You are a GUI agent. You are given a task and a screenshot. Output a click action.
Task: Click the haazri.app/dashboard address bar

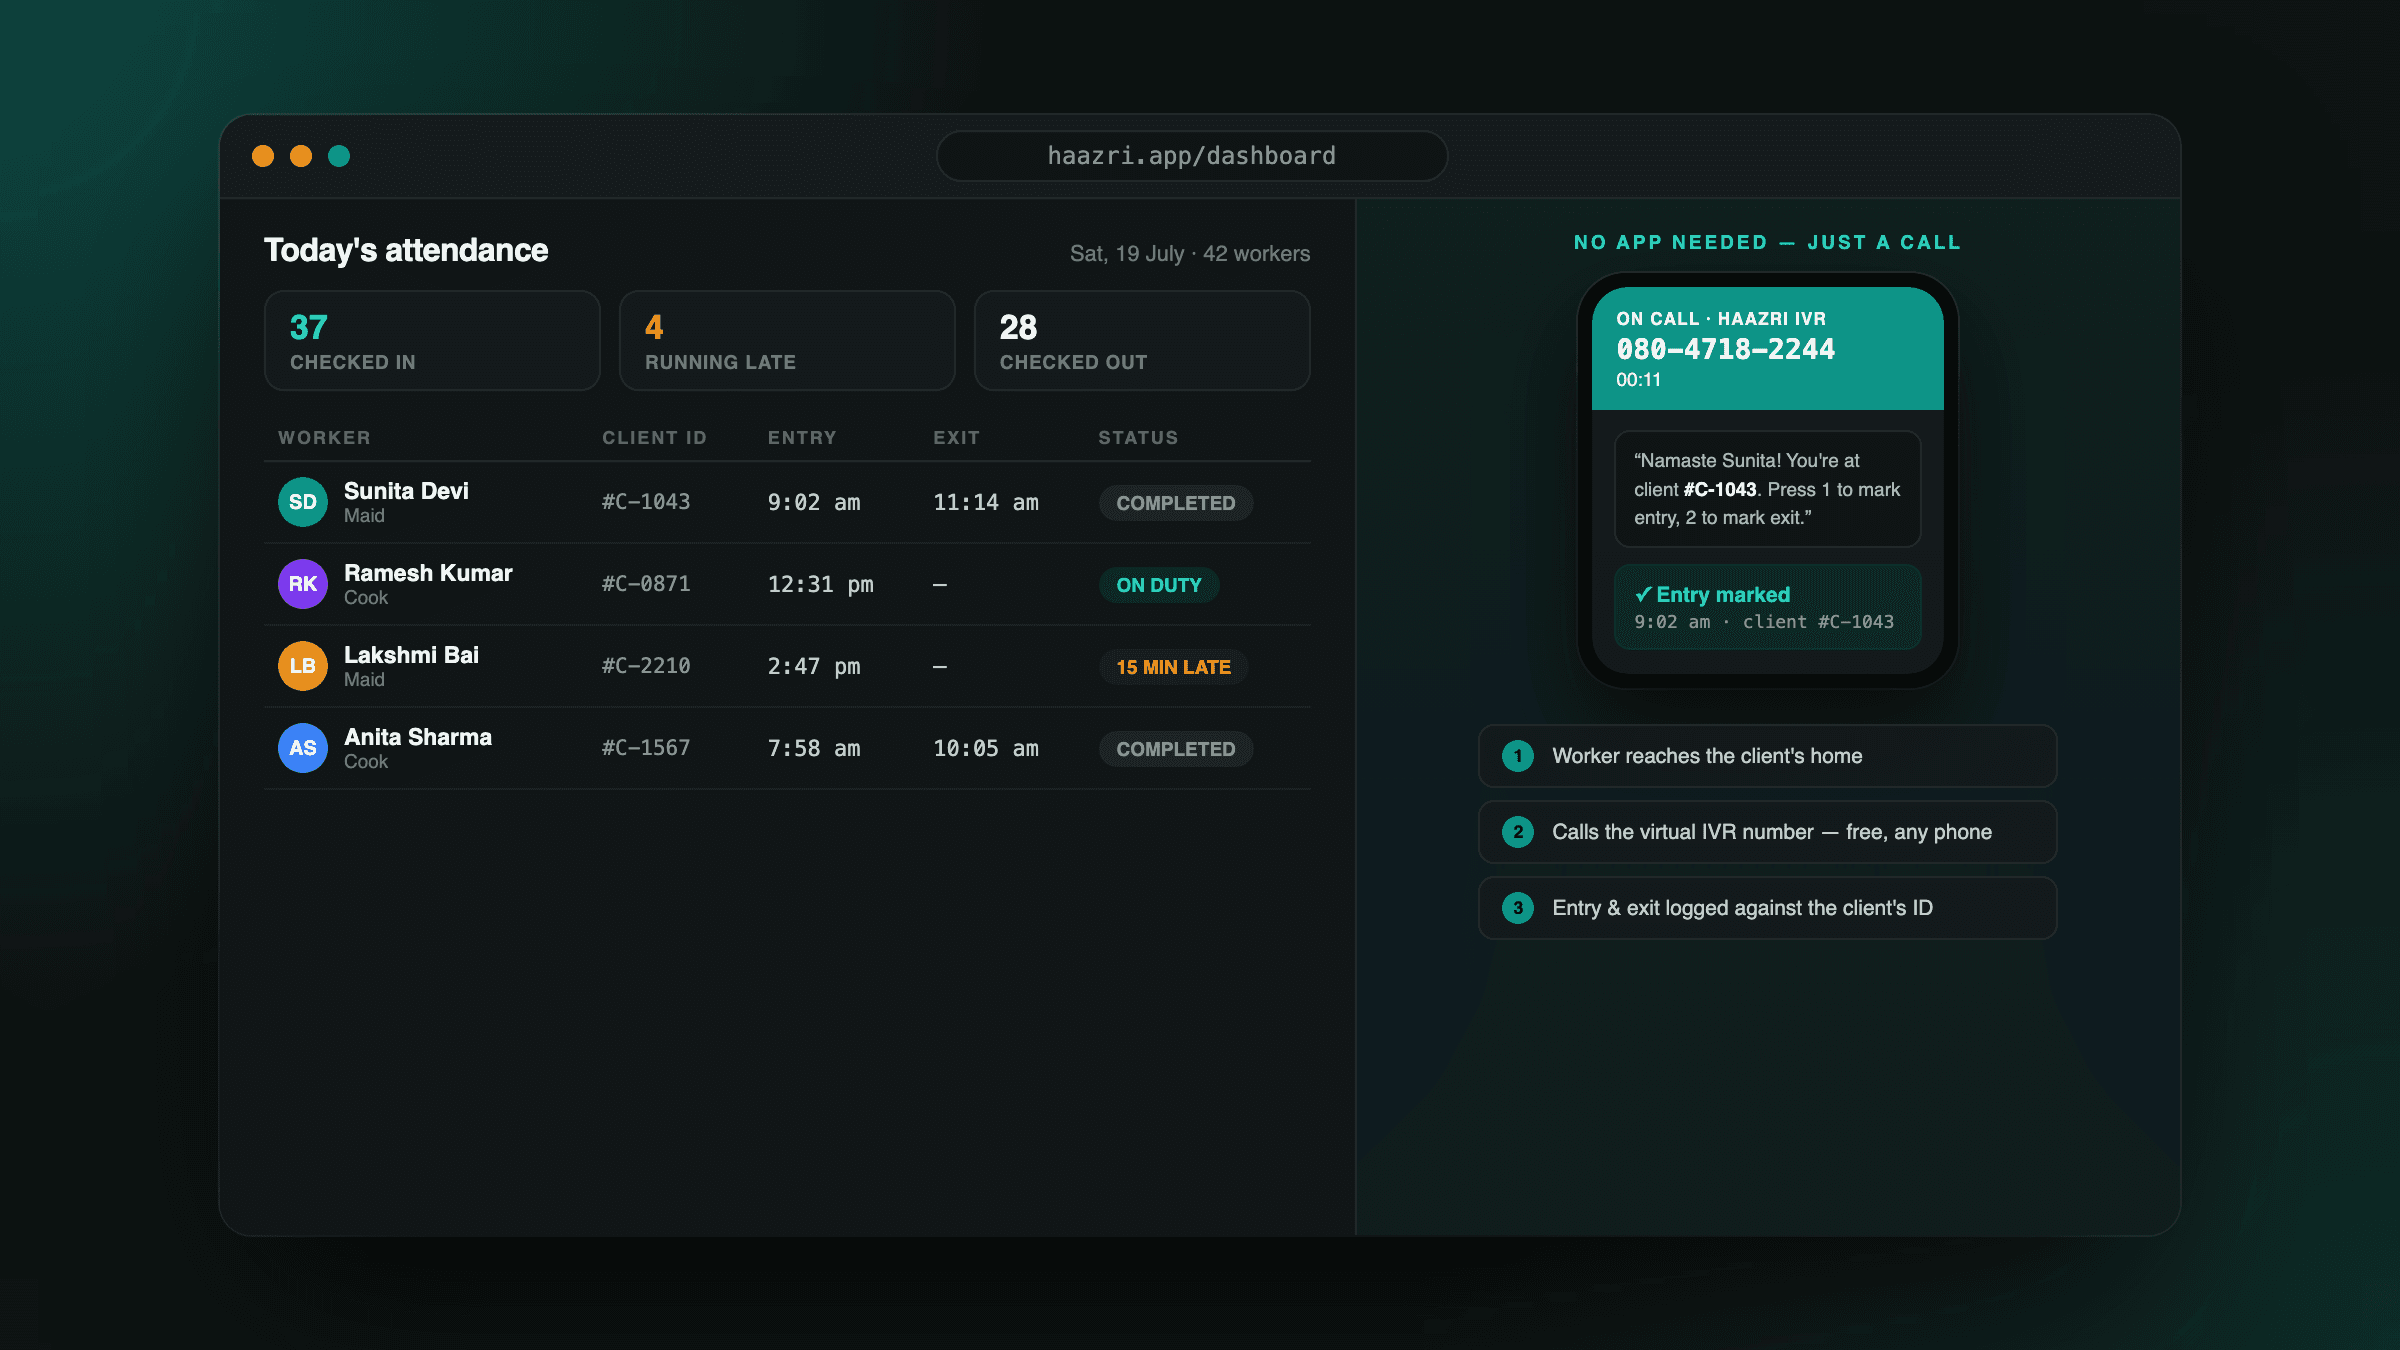(x=1191, y=156)
